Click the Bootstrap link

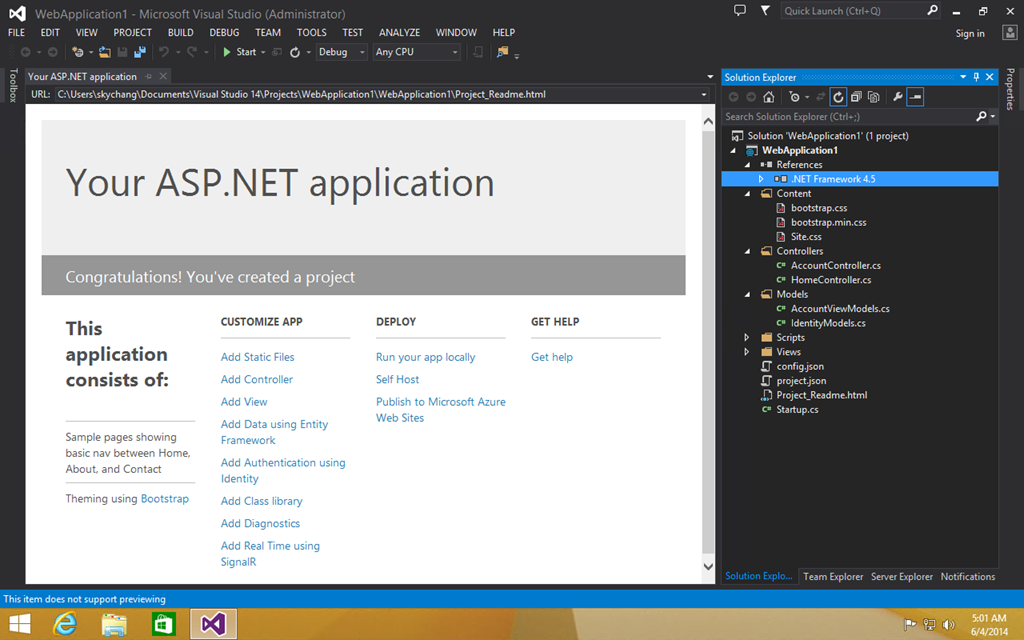165,499
